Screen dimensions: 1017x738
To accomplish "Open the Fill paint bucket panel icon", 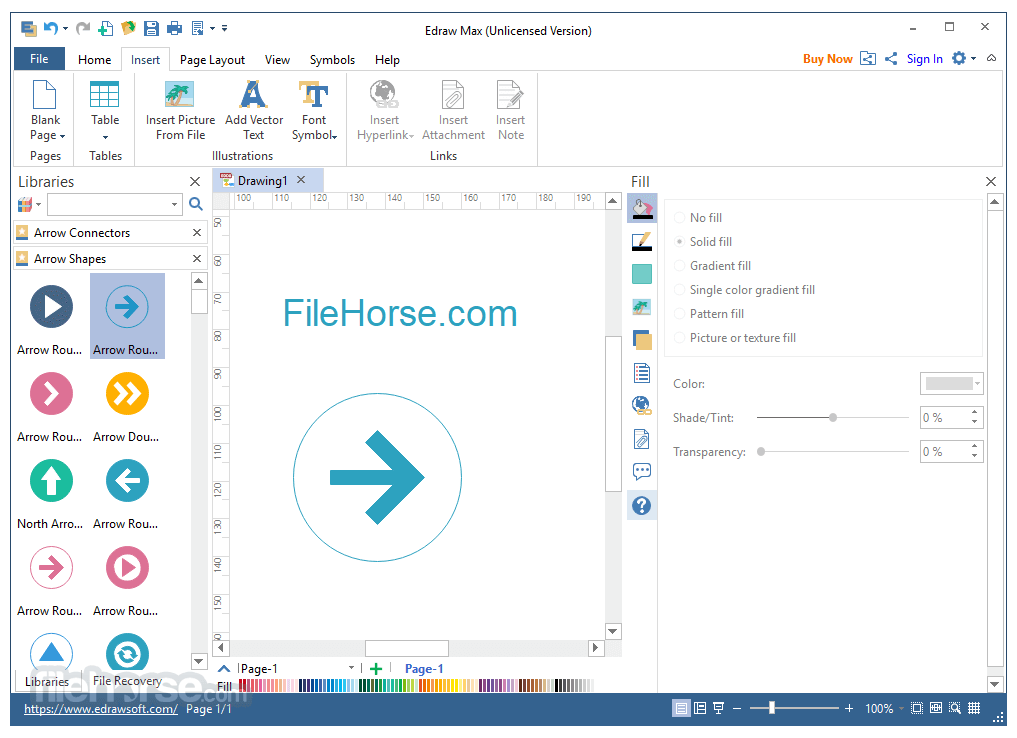I will tap(641, 209).
